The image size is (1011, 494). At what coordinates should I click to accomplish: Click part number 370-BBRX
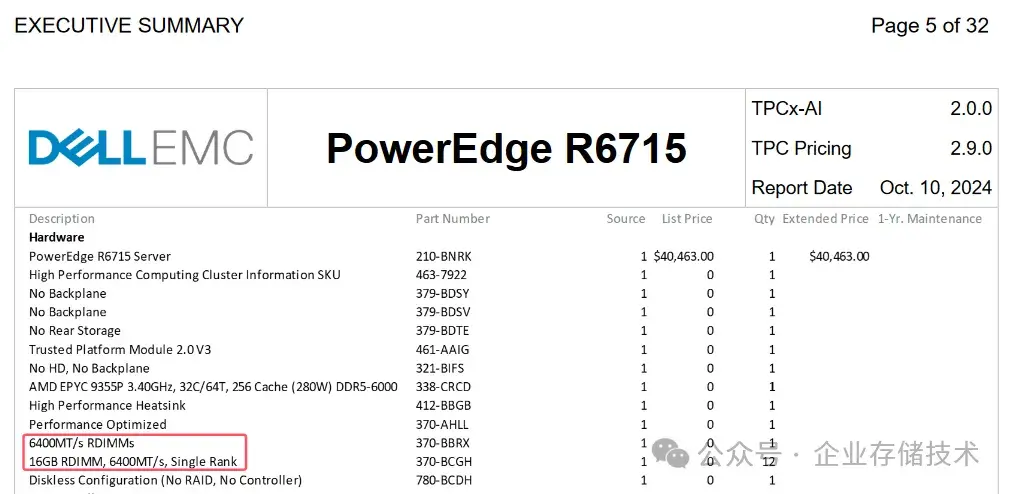443,443
